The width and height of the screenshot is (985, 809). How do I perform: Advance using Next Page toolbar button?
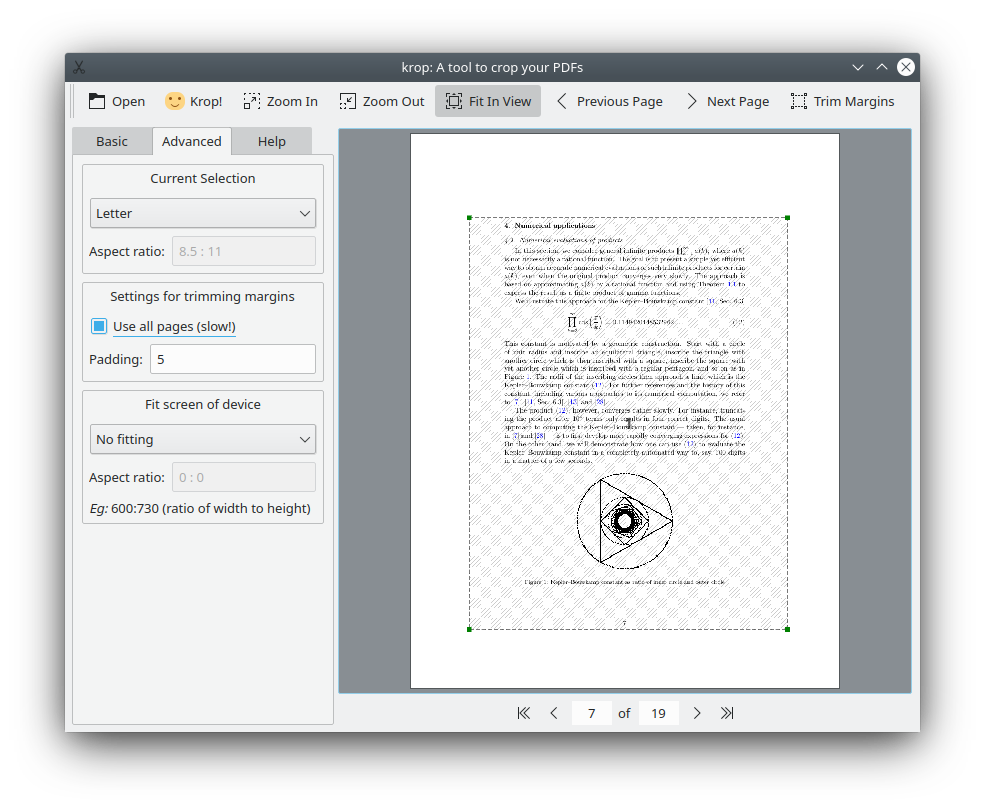[x=727, y=101]
